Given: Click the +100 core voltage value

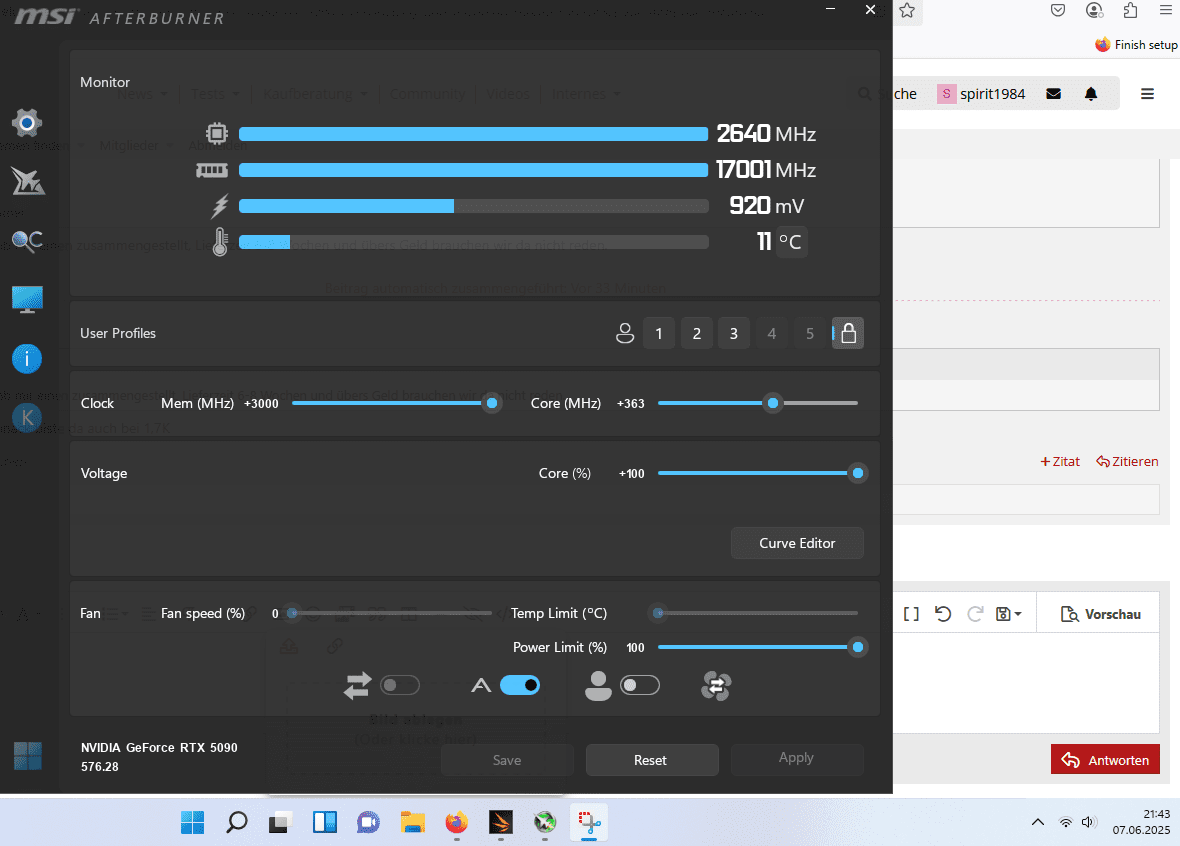Looking at the screenshot, I should pyautogui.click(x=631, y=474).
